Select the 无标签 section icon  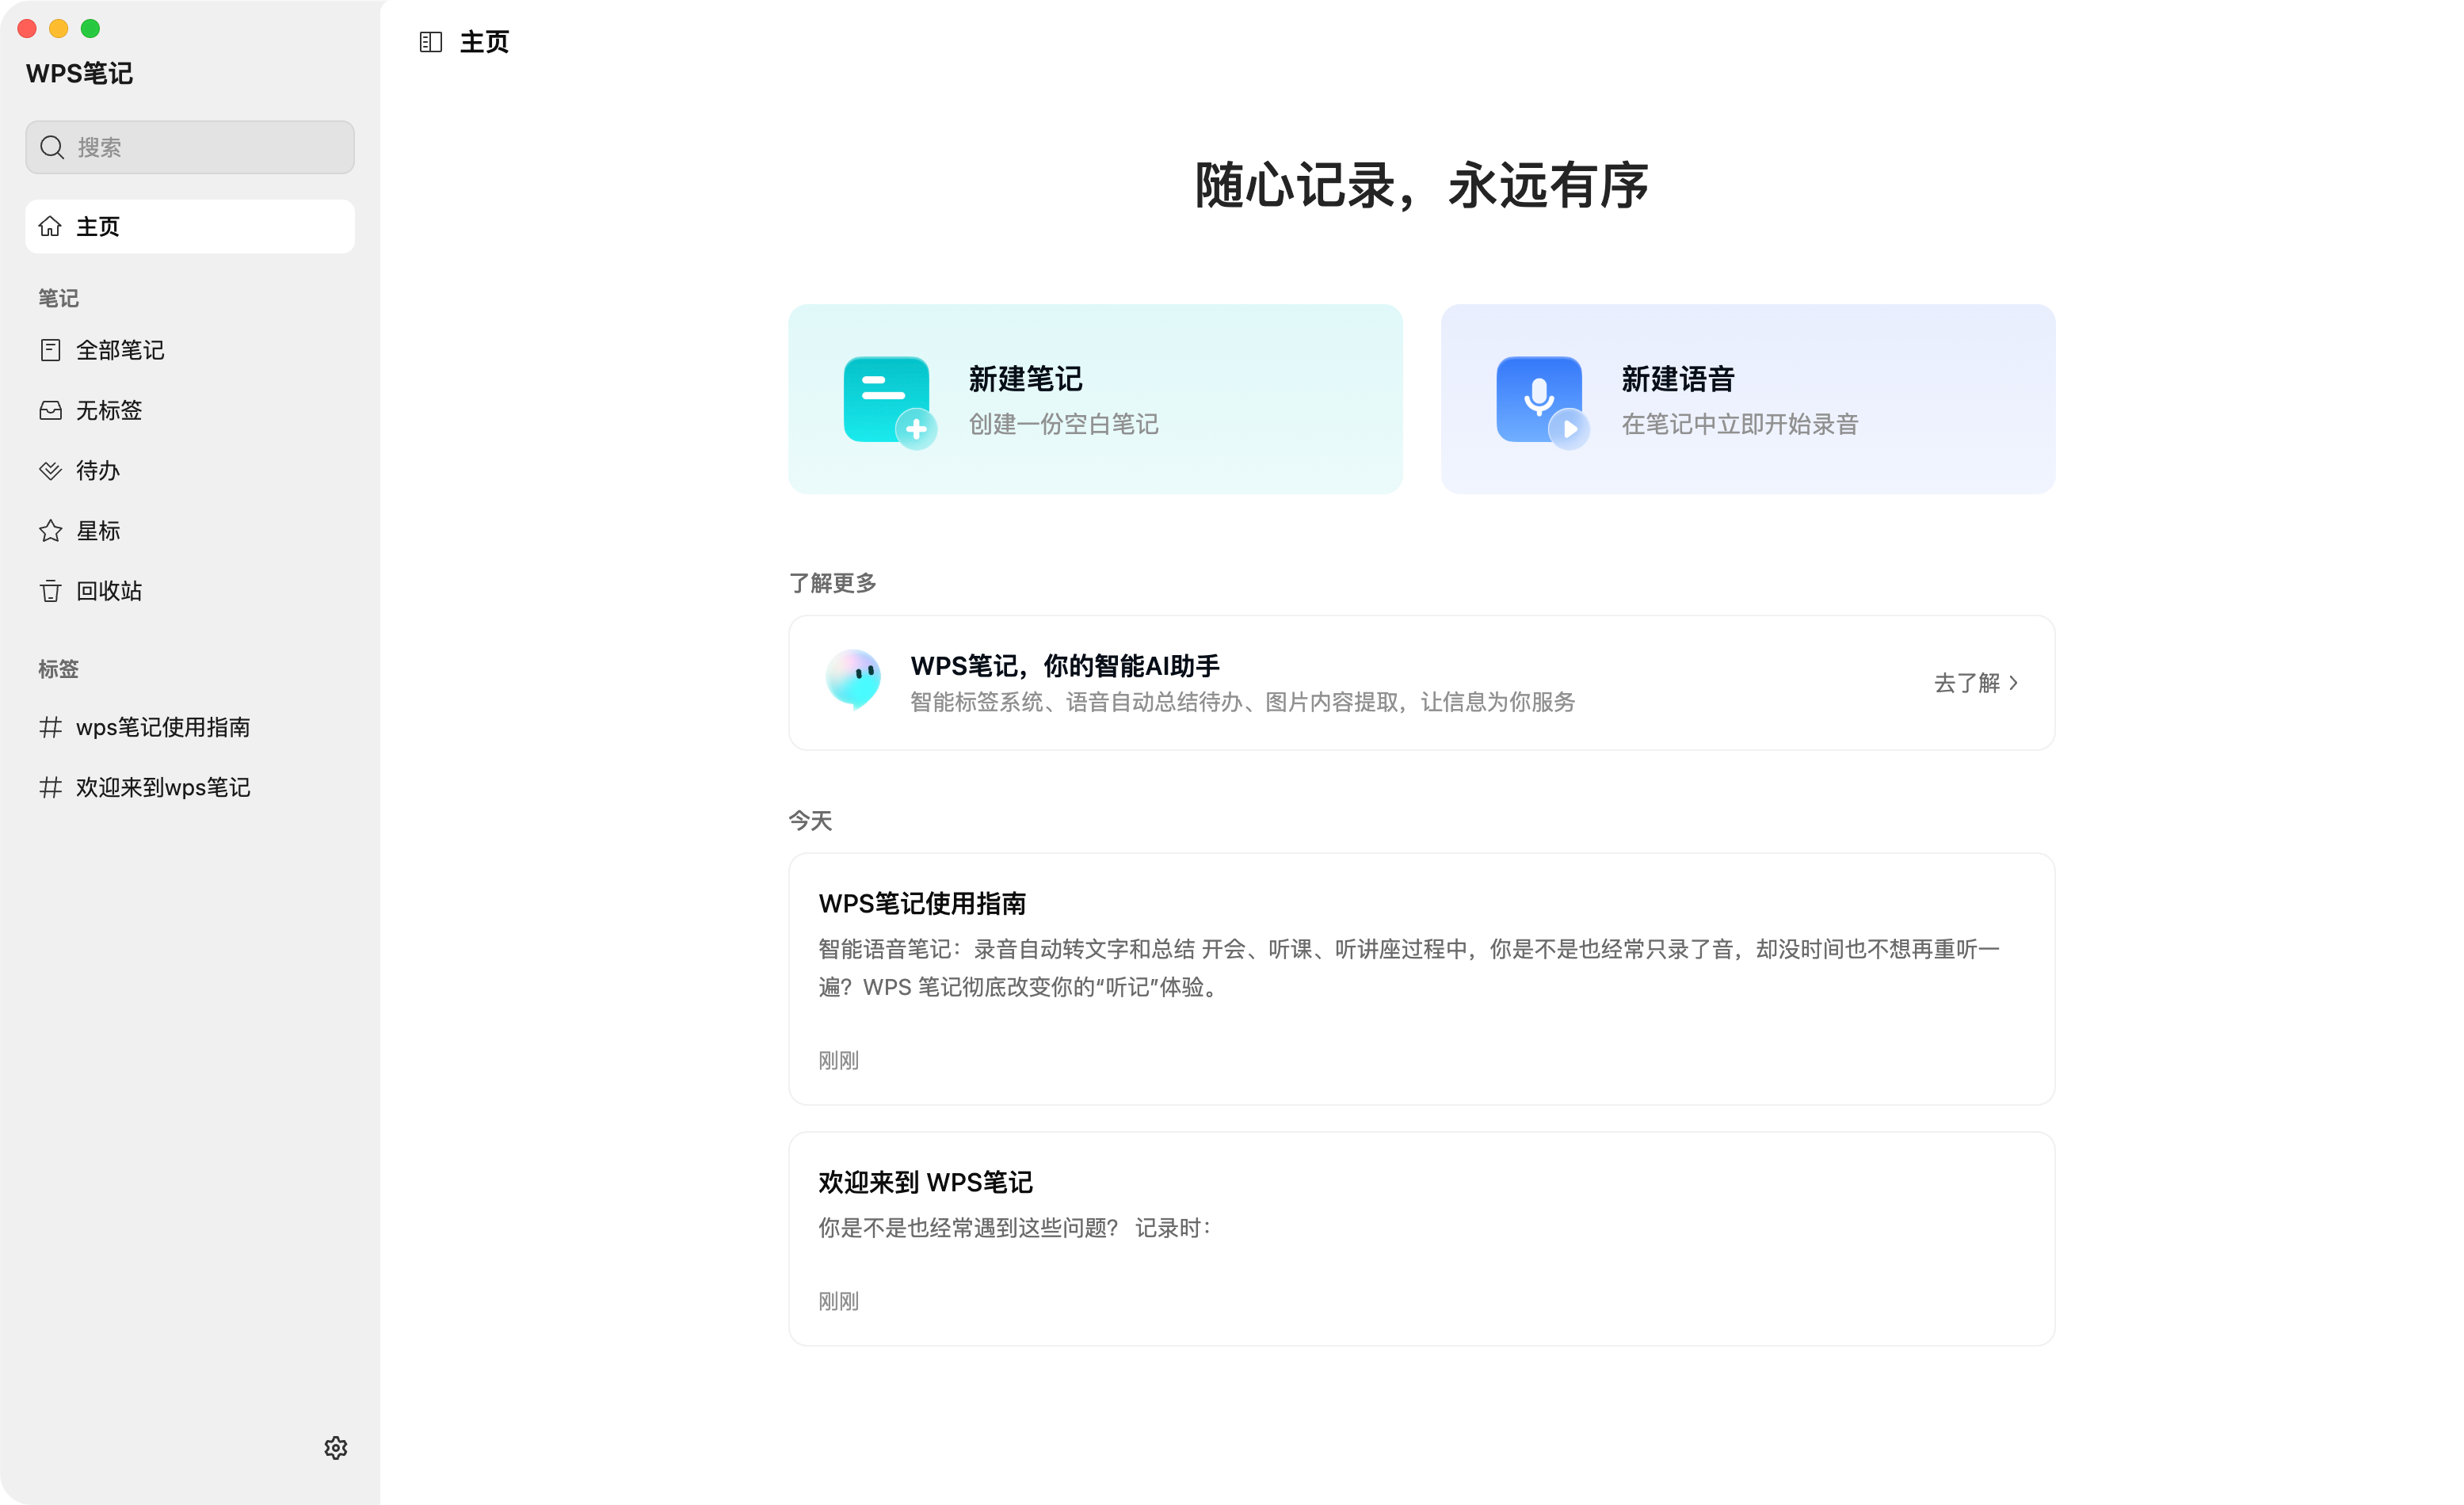click(50, 410)
